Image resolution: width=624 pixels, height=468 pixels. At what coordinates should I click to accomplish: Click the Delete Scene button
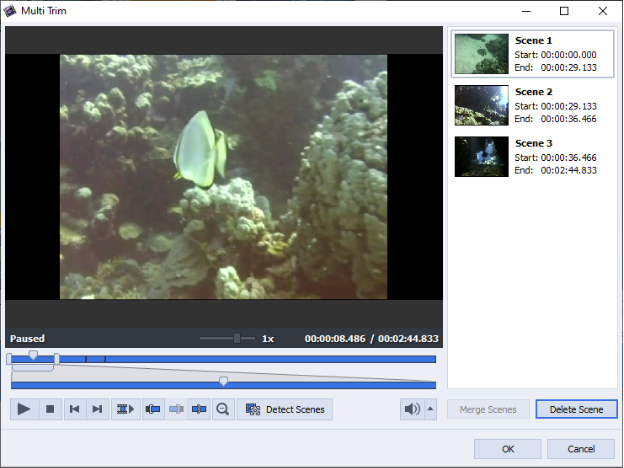(577, 409)
